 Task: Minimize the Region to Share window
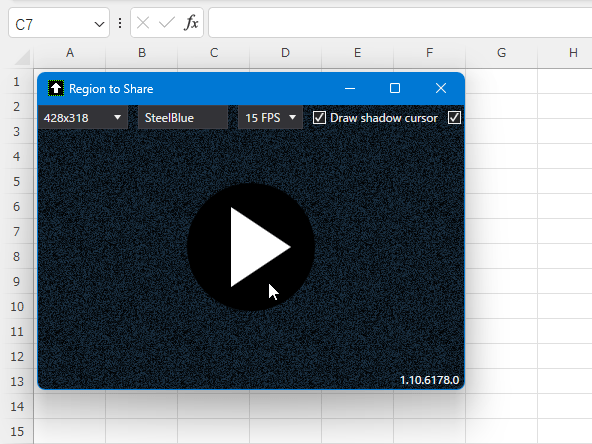(x=350, y=89)
